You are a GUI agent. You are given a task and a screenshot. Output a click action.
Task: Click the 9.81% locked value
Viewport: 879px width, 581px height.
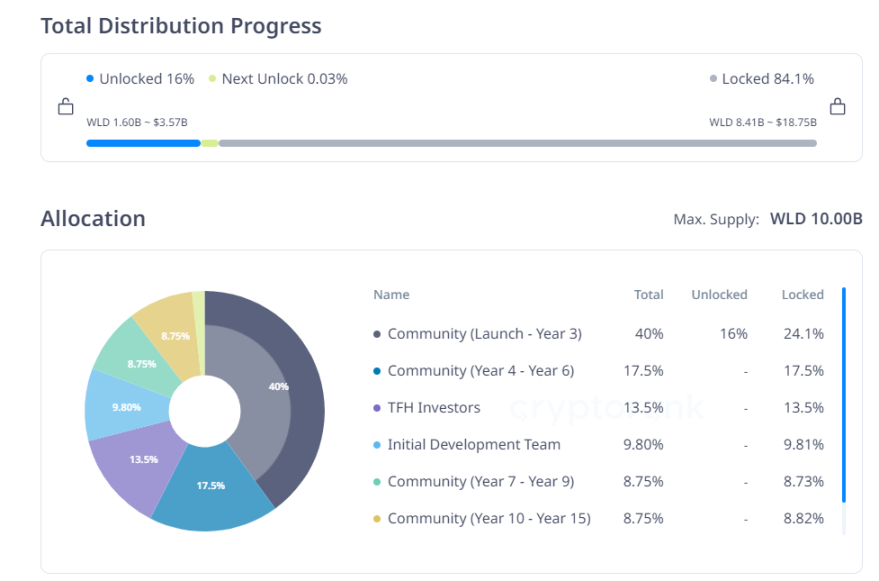click(x=804, y=445)
